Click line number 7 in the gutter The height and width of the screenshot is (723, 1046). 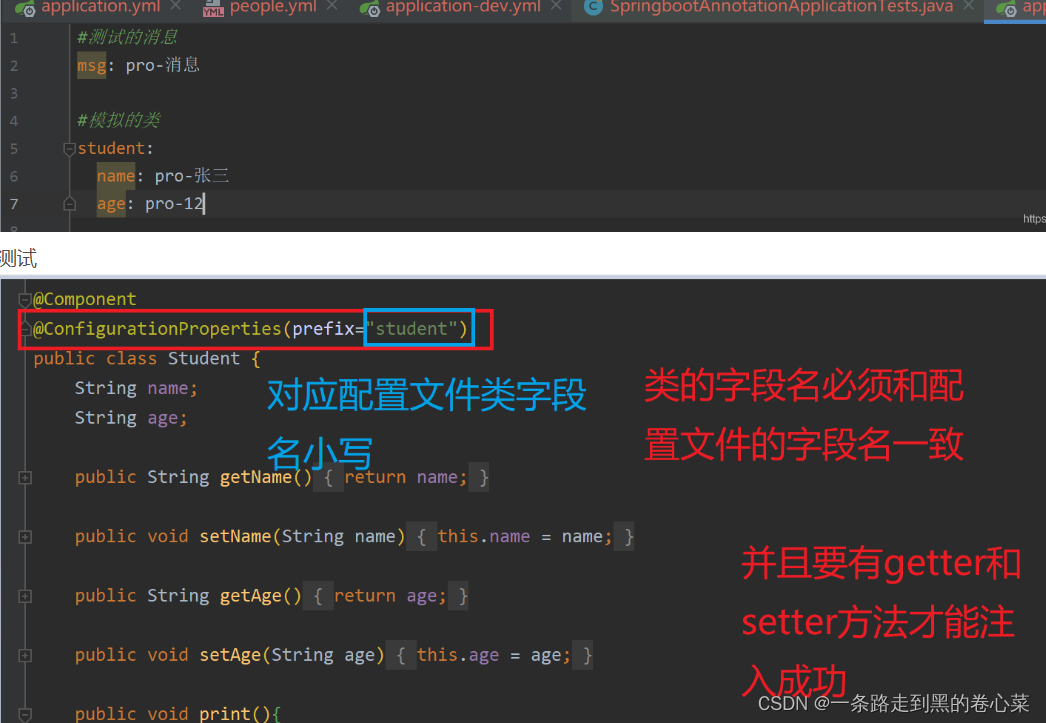pos(12,203)
